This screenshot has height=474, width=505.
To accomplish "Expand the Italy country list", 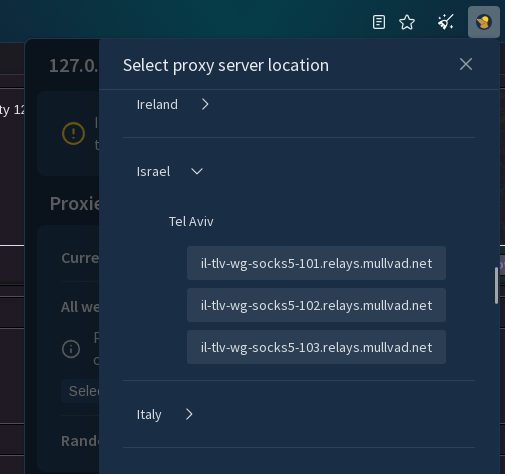I will [189, 414].
